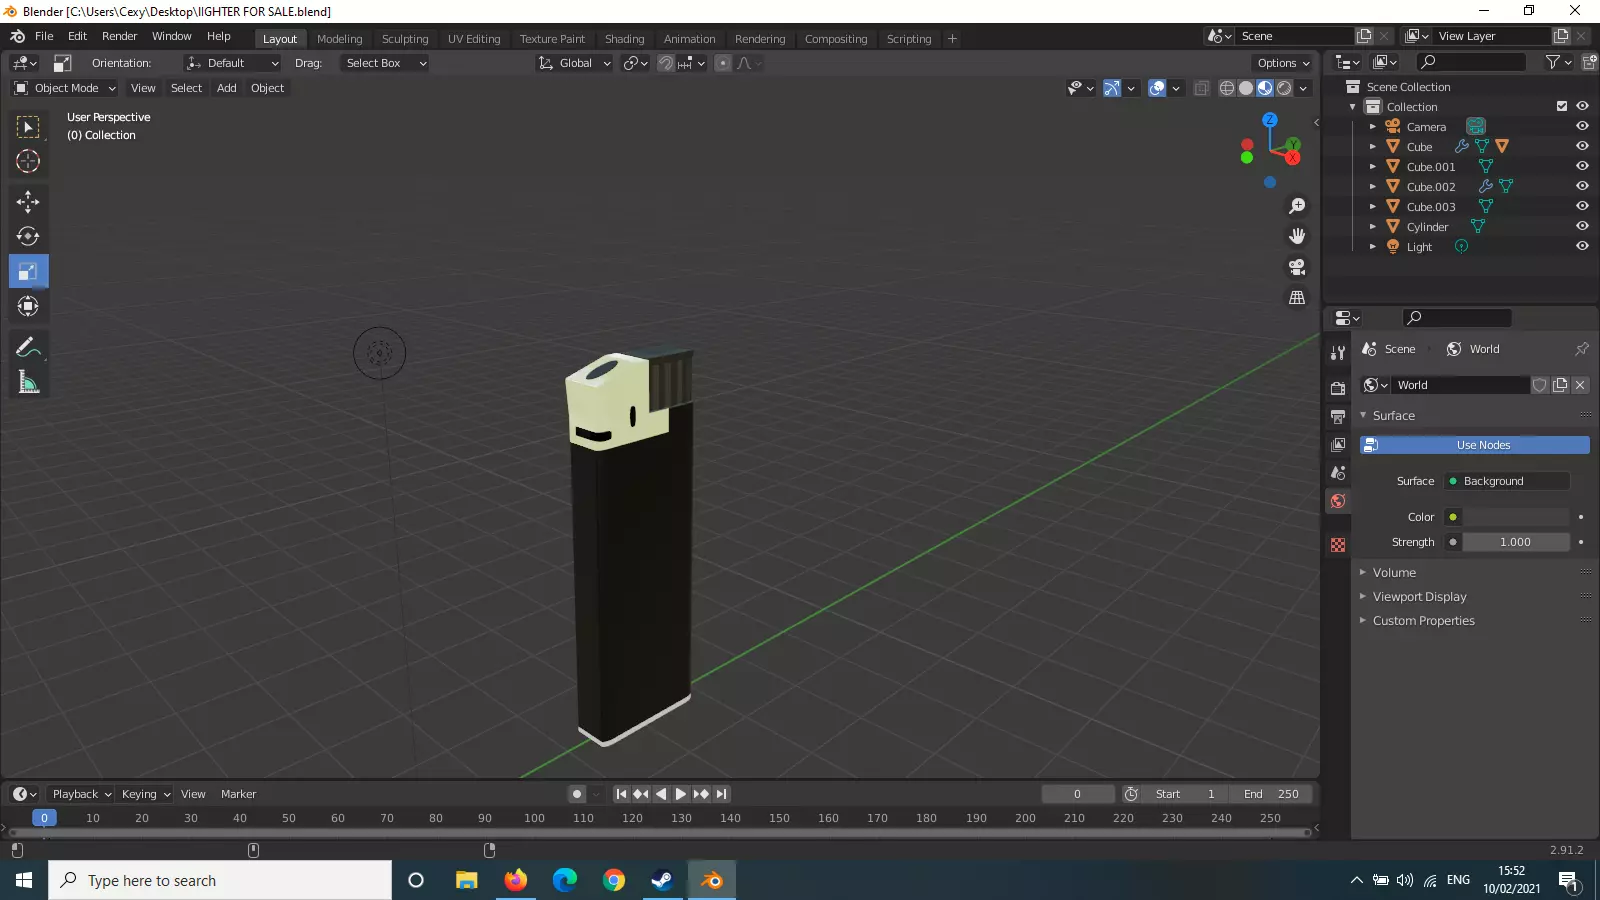Play the animation in reverse
Viewport: 1600px width, 900px height.
(x=661, y=794)
